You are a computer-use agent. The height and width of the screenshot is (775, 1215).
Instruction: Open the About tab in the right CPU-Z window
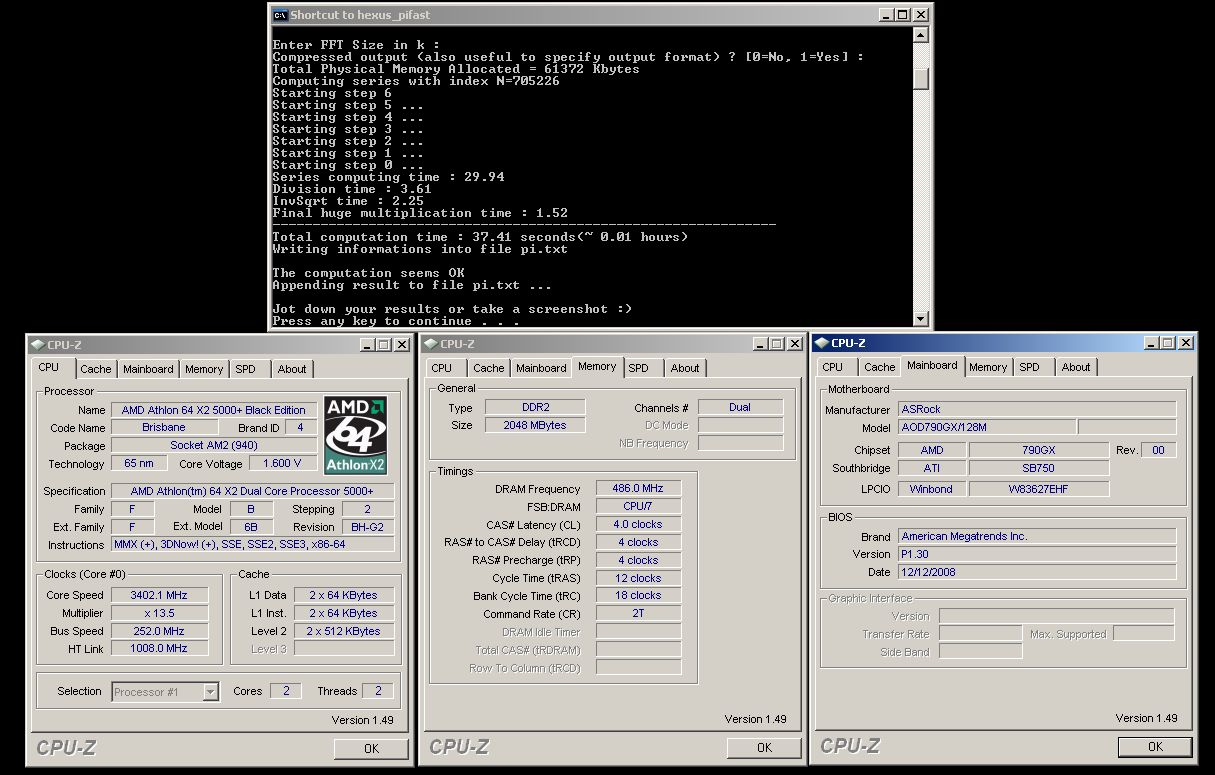(x=1076, y=367)
